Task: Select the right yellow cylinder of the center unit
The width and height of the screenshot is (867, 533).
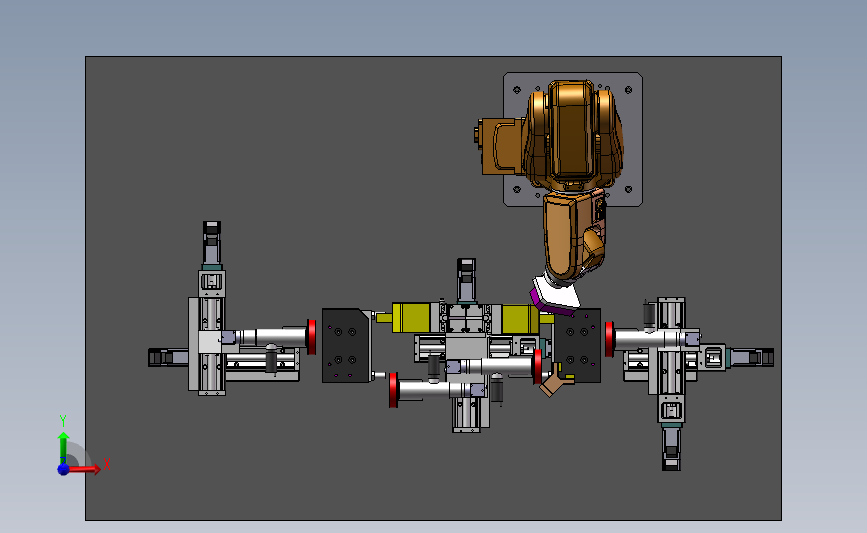Action: pos(521,319)
